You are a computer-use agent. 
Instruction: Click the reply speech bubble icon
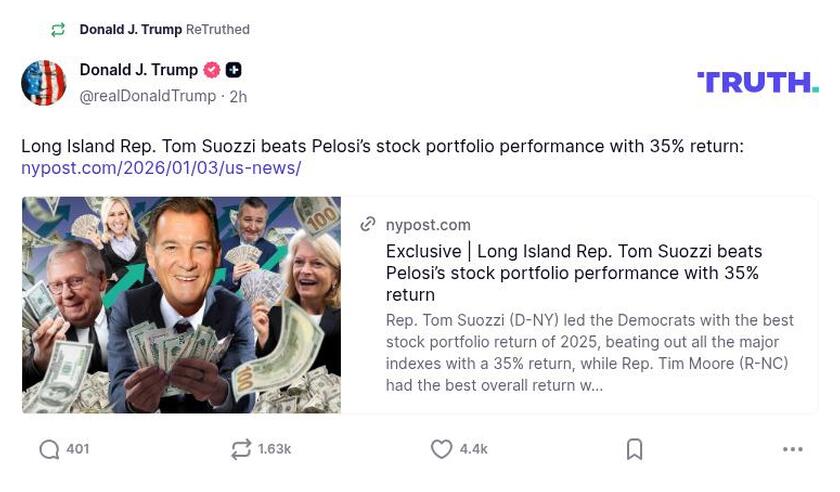click(49, 450)
